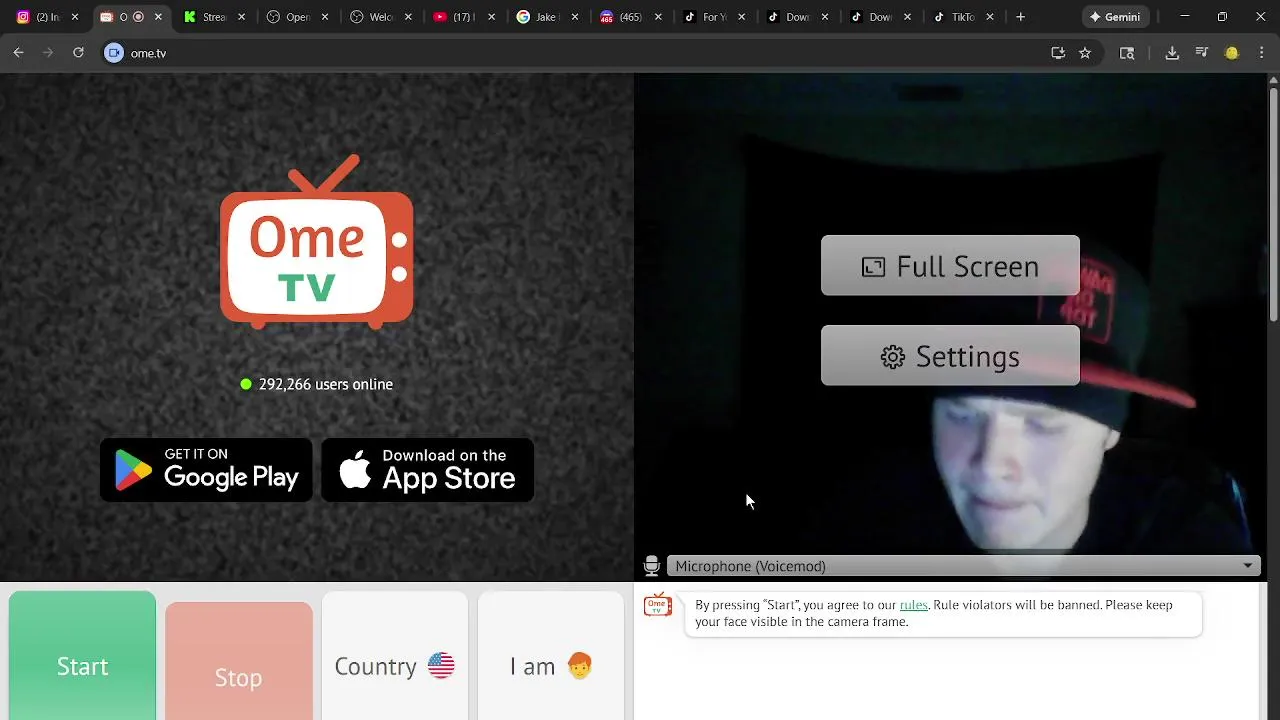Open the Country selector
The image size is (1280, 720).
tap(395, 656)
